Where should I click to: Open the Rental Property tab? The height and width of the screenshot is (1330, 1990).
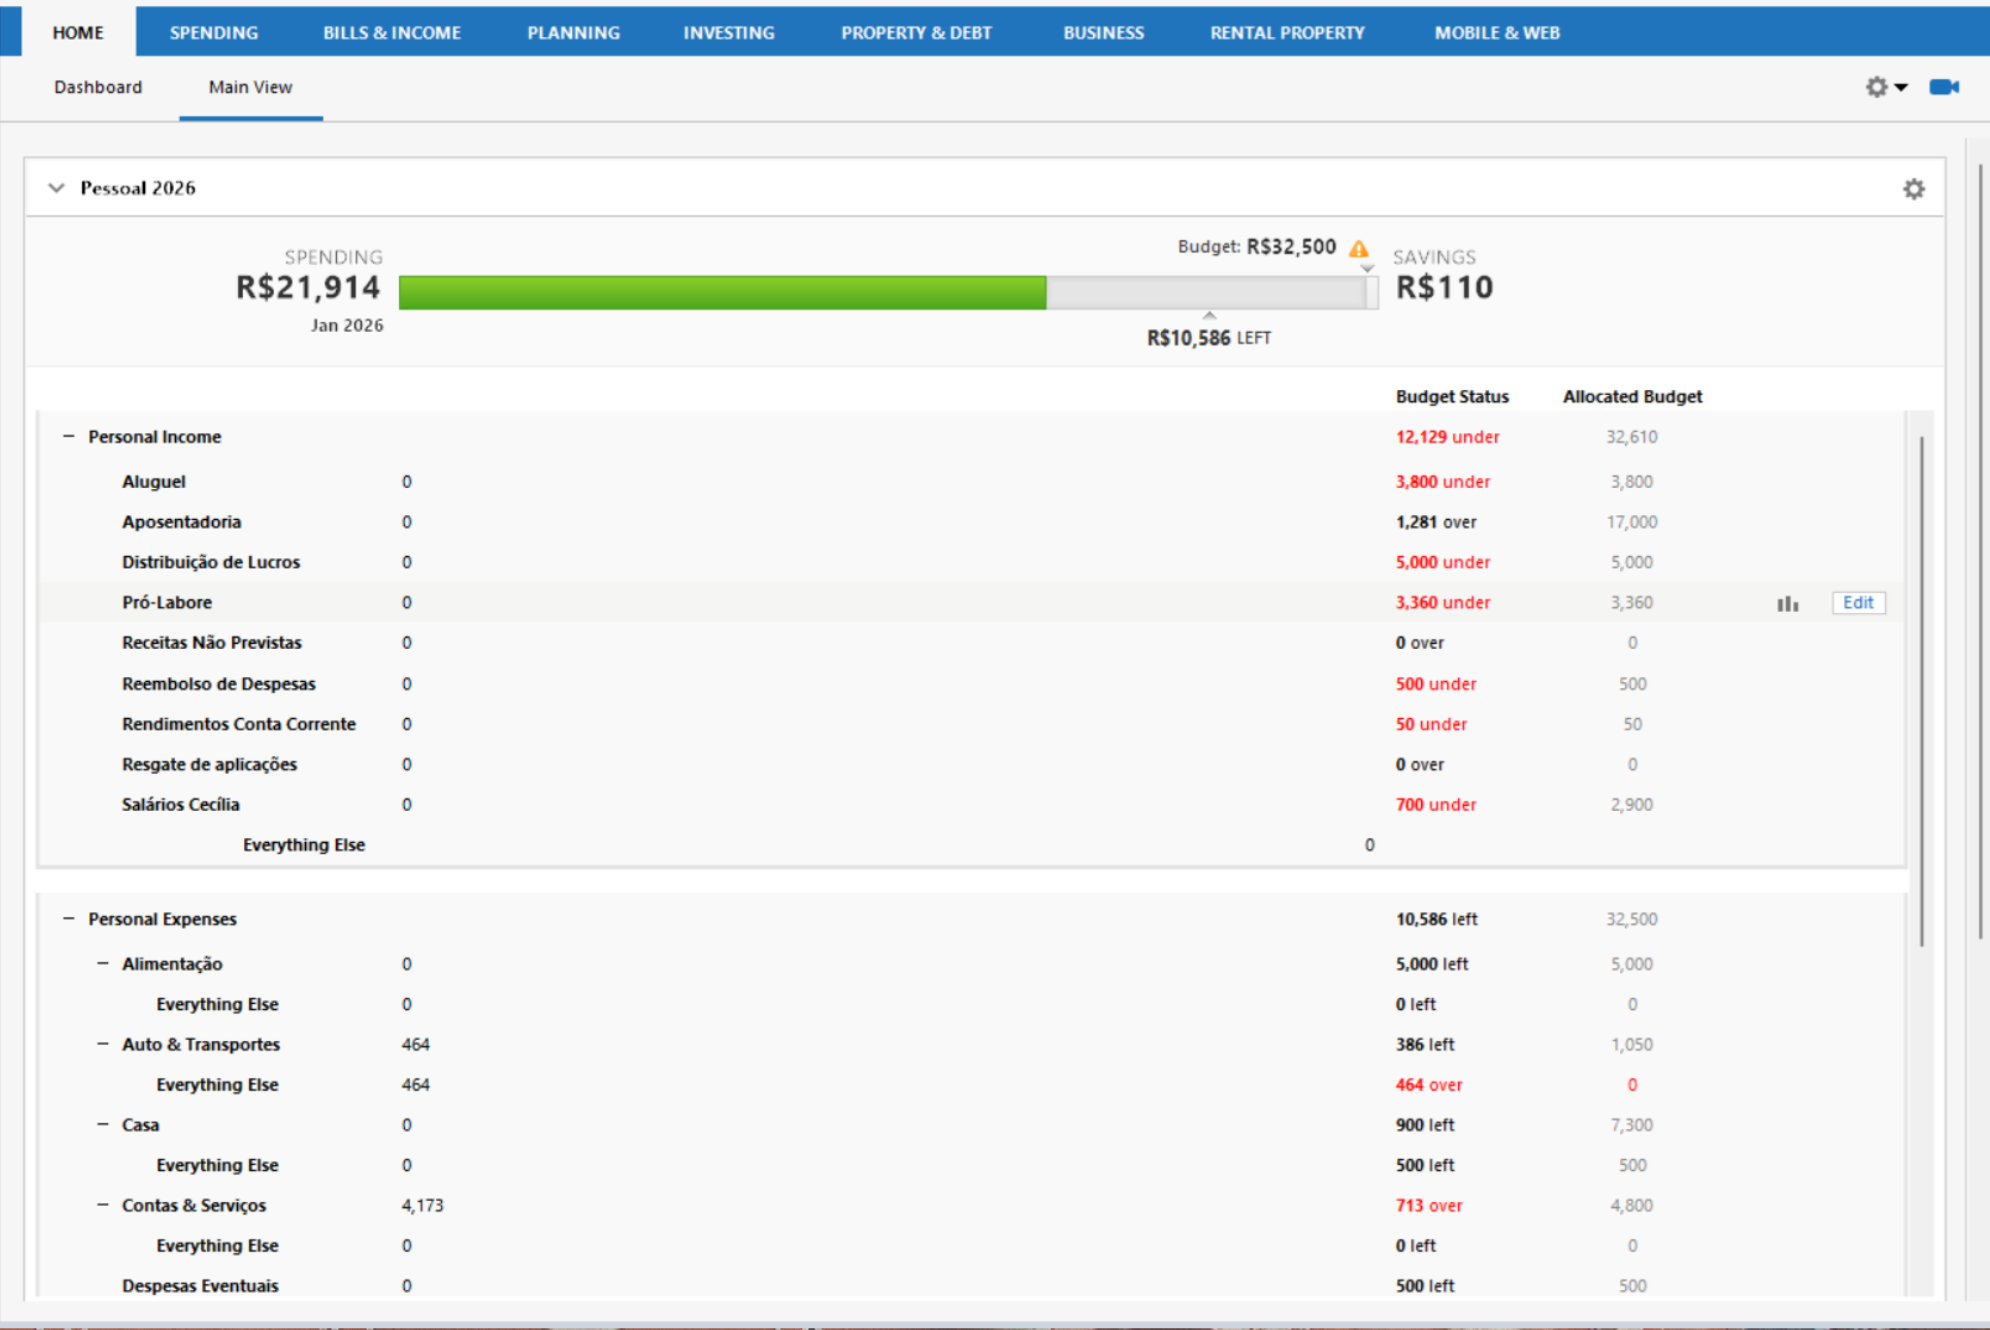tap(1286, 32)
